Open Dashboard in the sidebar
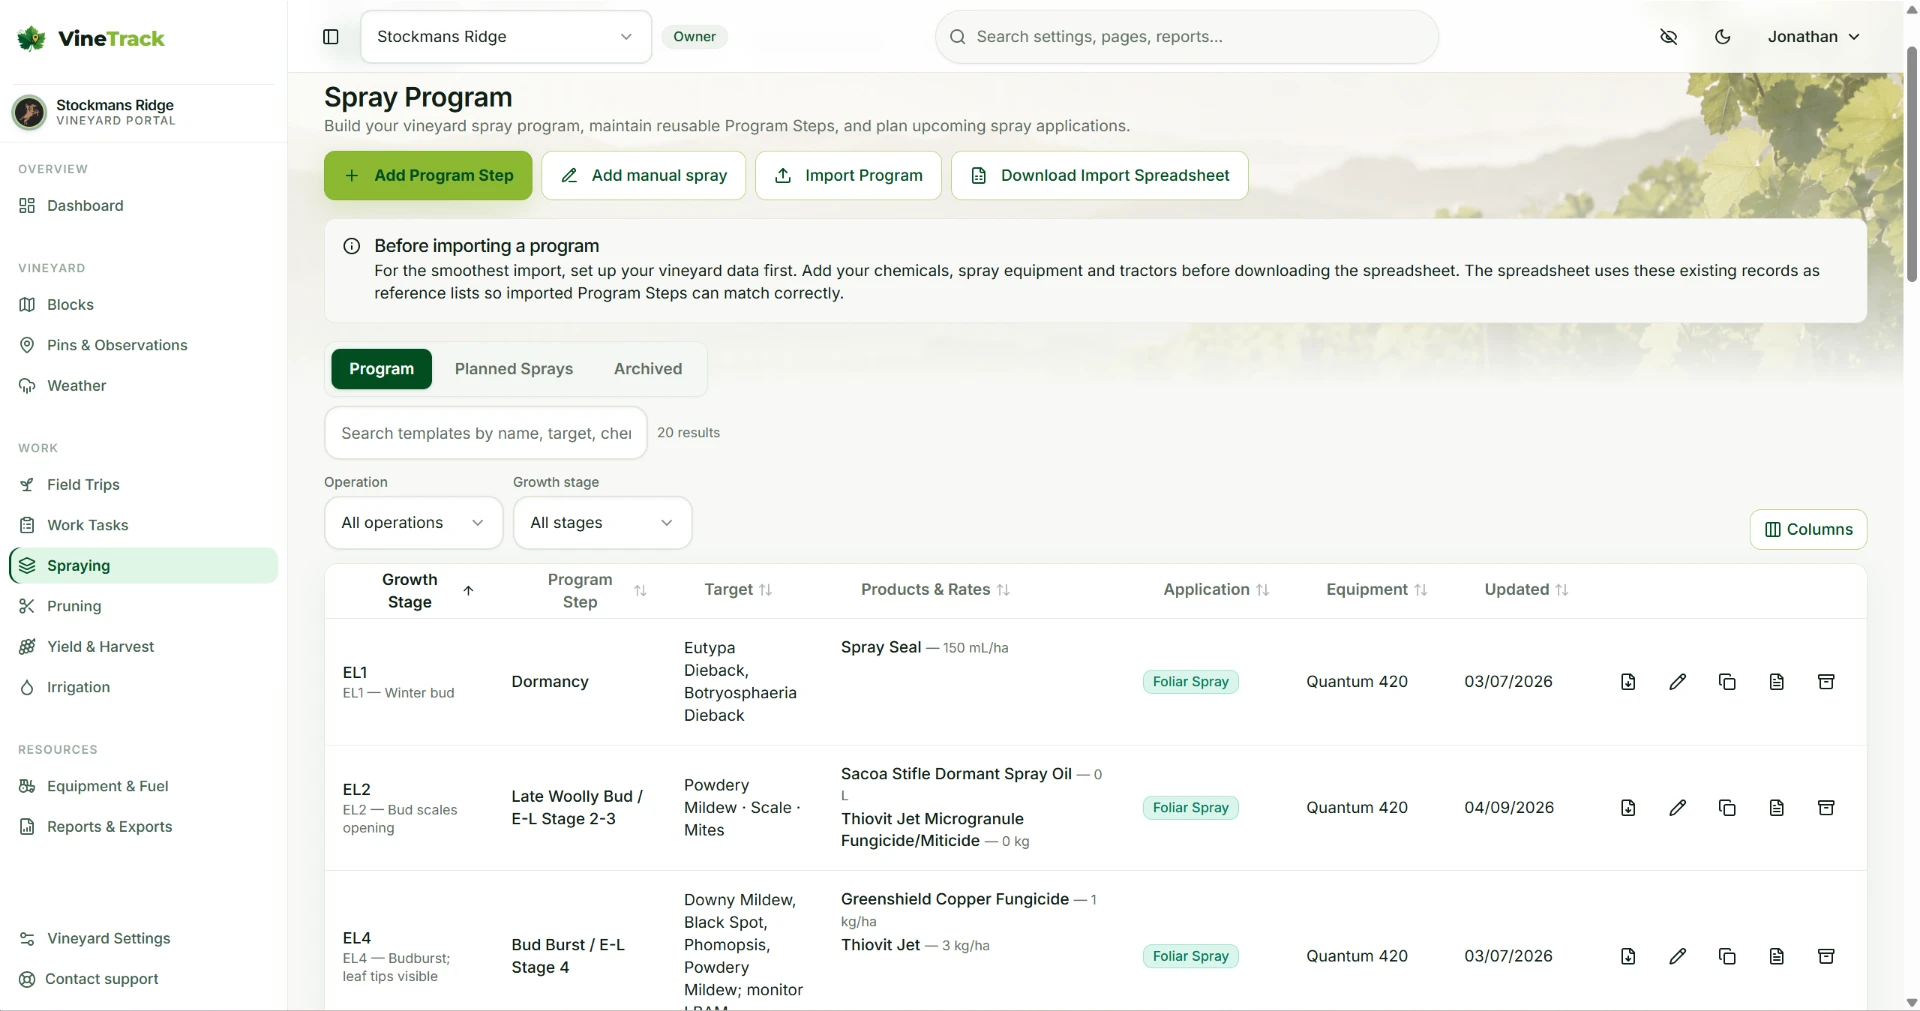The image size is (1920, 1011). pos(143,206)
